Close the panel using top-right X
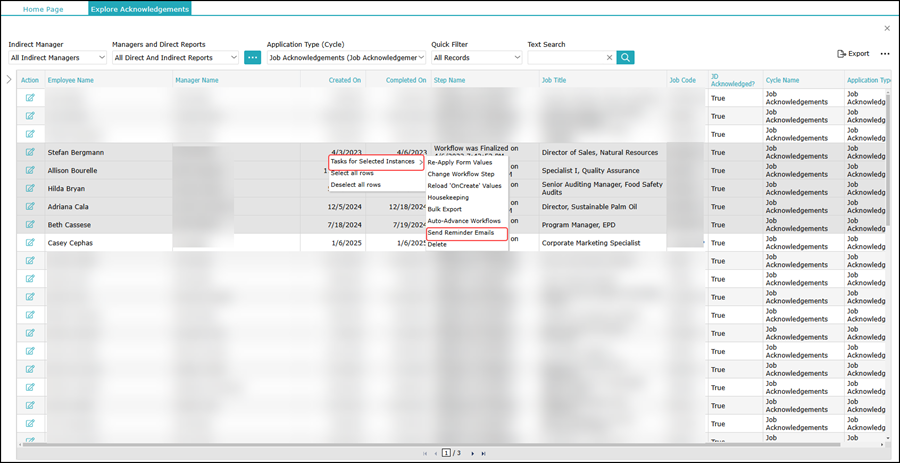 point(886,28)
